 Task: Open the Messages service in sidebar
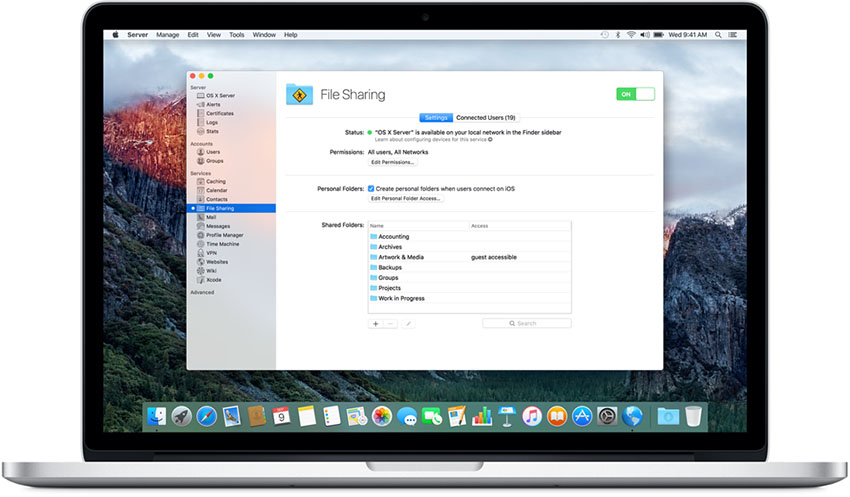point(213,226)
